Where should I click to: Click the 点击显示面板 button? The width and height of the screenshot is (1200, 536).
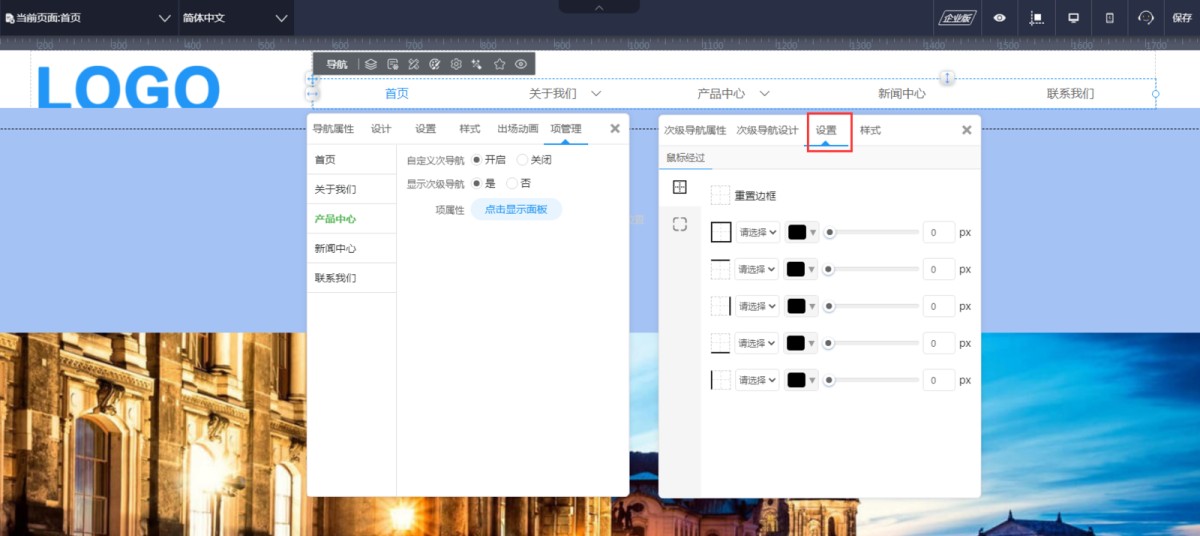(516, 209)
